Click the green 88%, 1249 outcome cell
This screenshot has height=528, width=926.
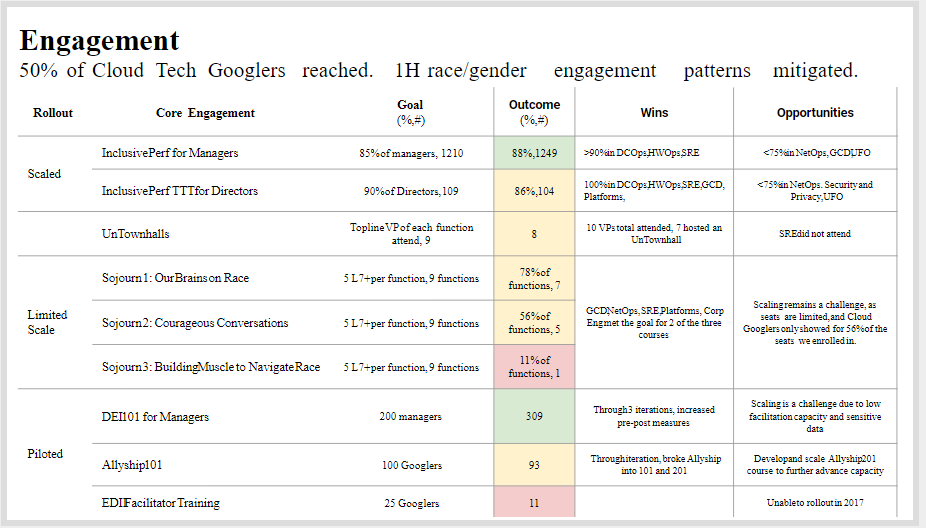534,153
